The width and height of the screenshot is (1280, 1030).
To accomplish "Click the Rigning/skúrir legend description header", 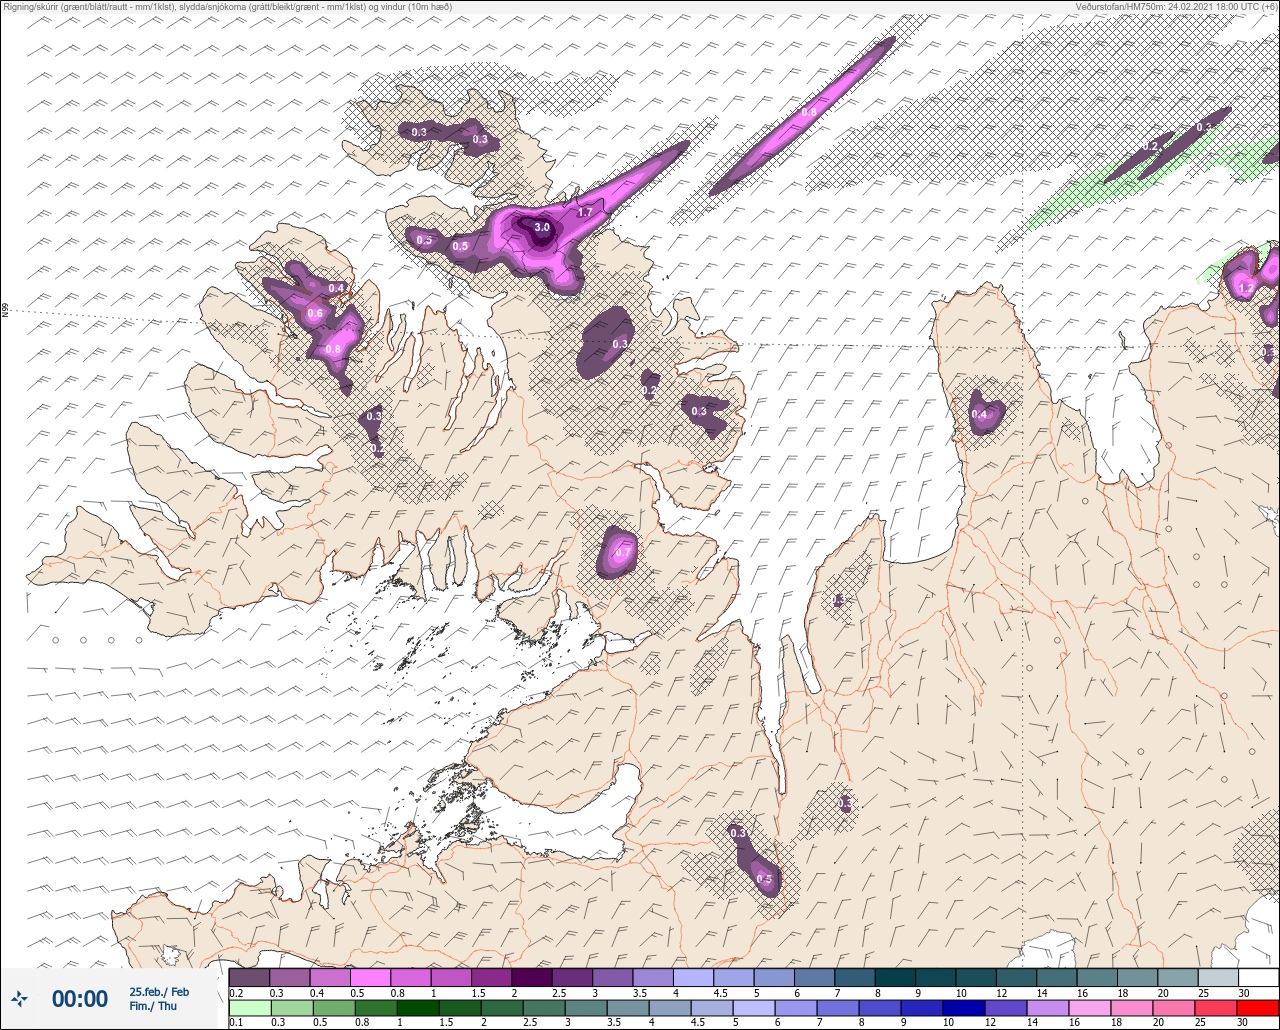I will click(x=228, y=6).
